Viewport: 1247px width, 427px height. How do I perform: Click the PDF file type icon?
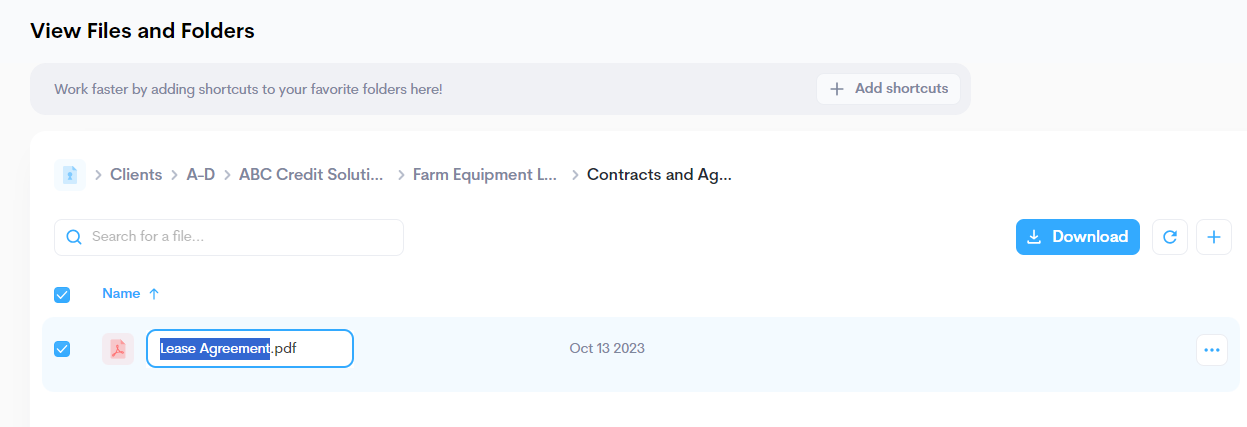pyautogui.click(x=118, y=349)
